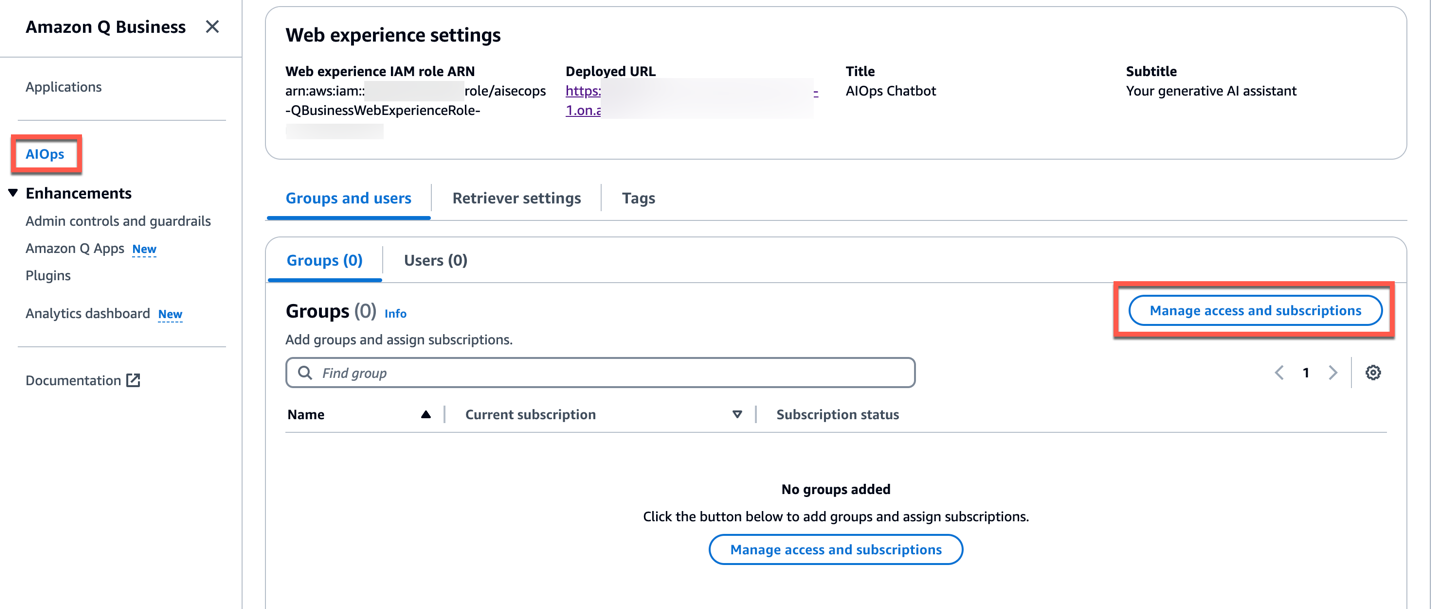This screenshot has width=1431, height=609.
Task: Open the Analytics dashboard page
Action: (86, 313)
